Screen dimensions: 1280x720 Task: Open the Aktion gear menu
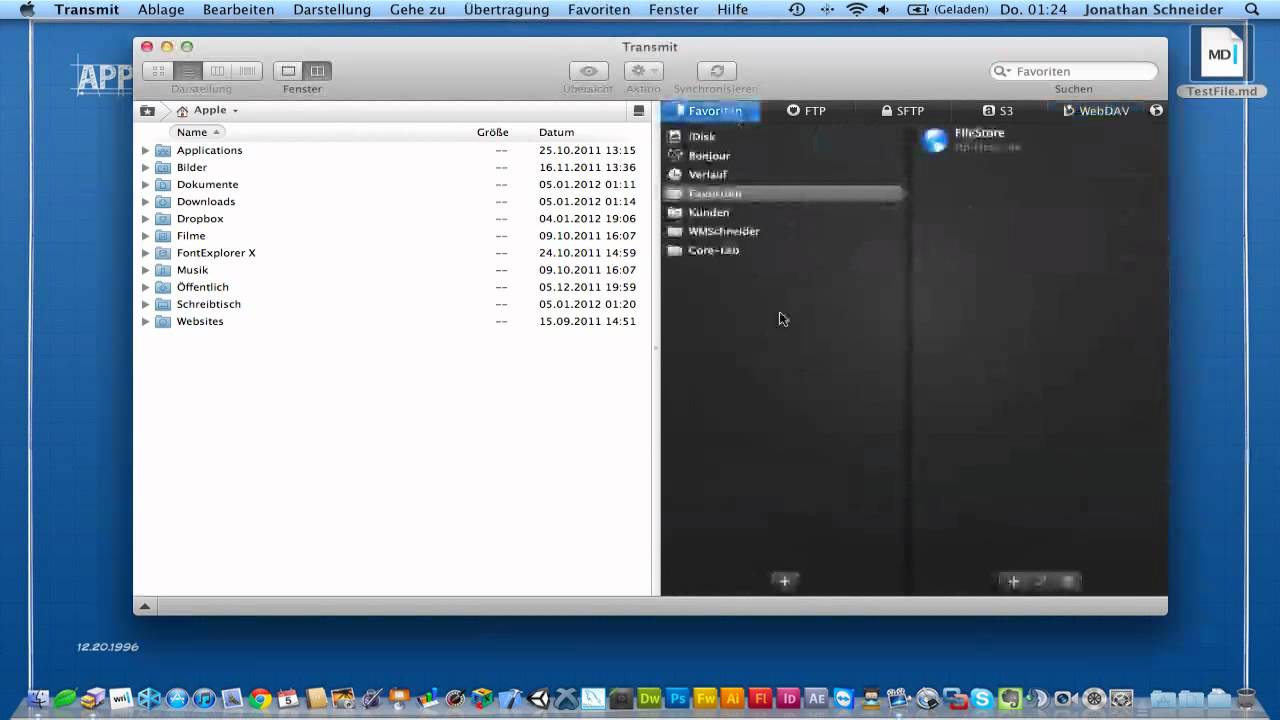tap(643, 71)
